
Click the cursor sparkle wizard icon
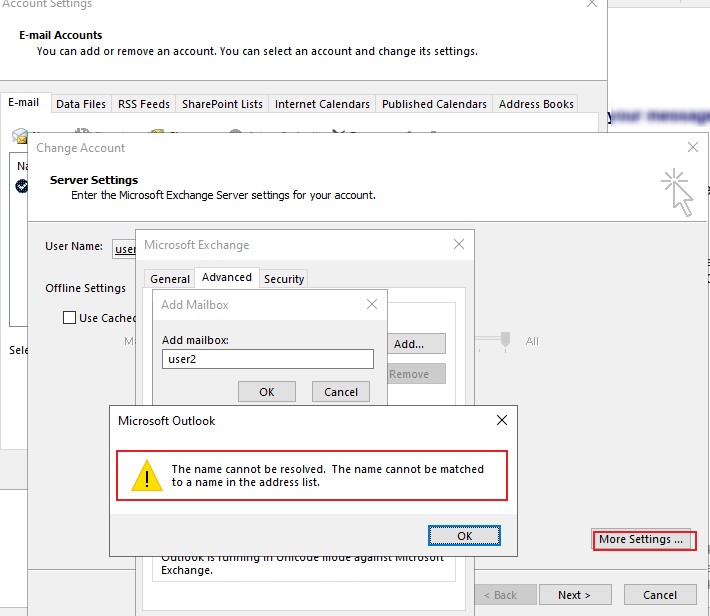pos(677,192)
